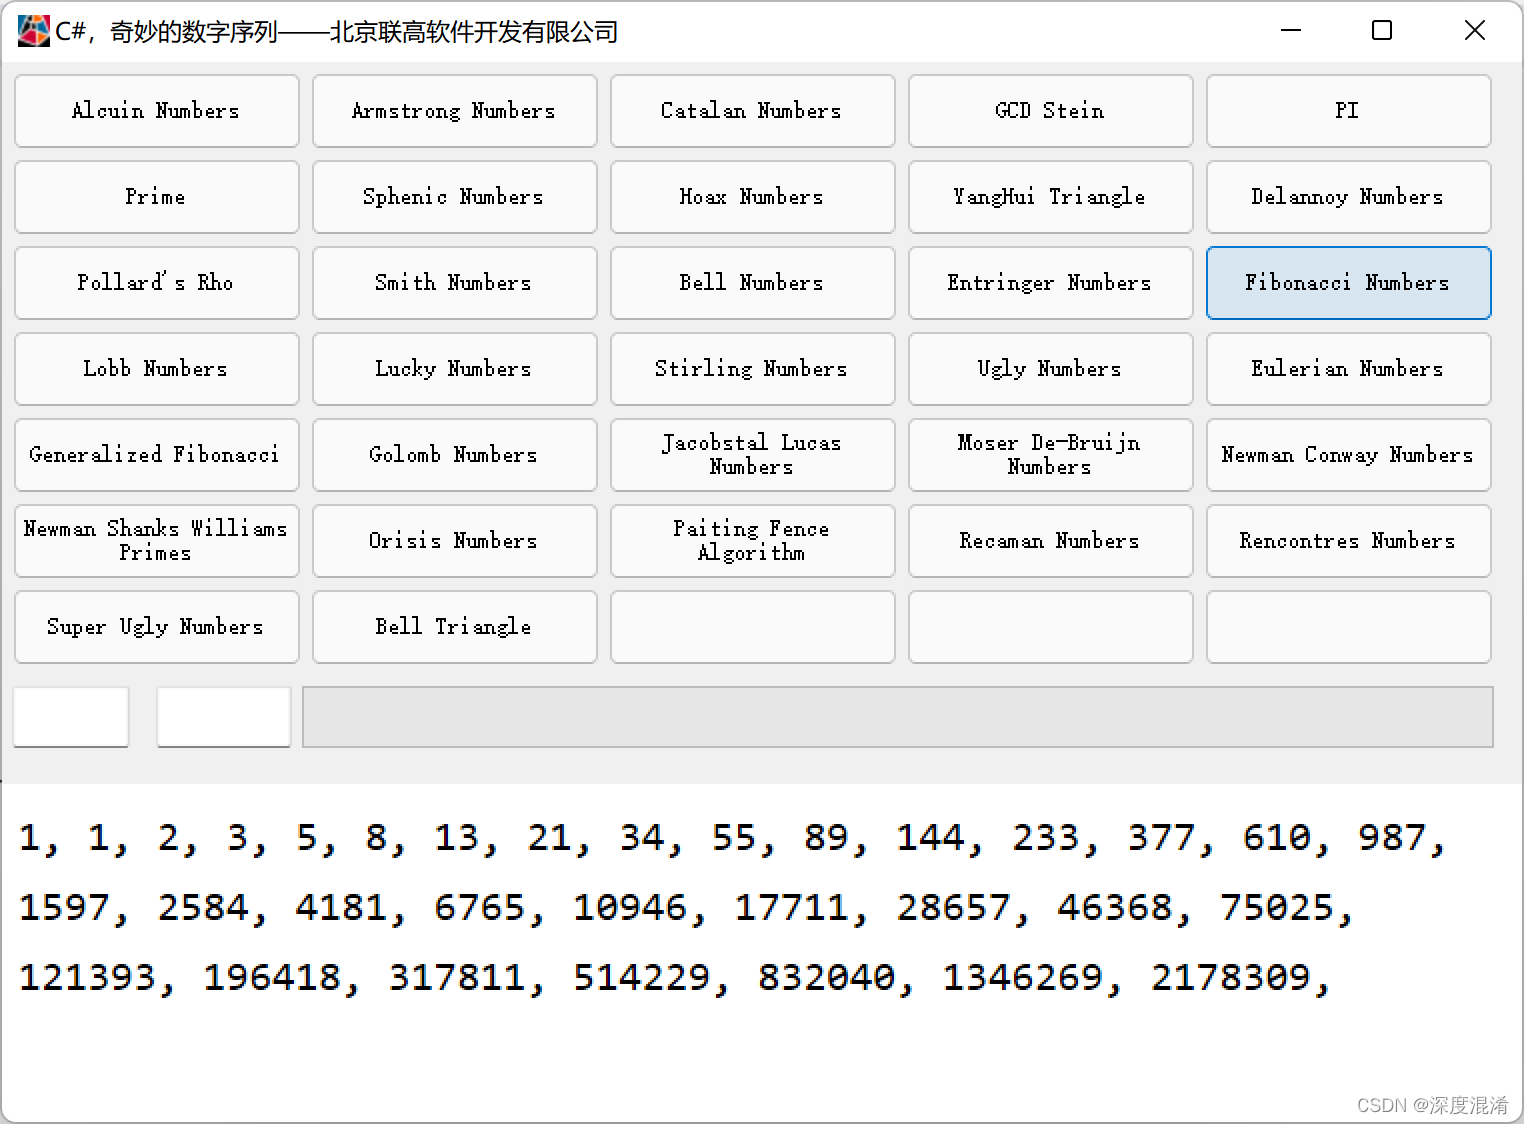Show Newman Conway Numbers

click(1348, 455)
